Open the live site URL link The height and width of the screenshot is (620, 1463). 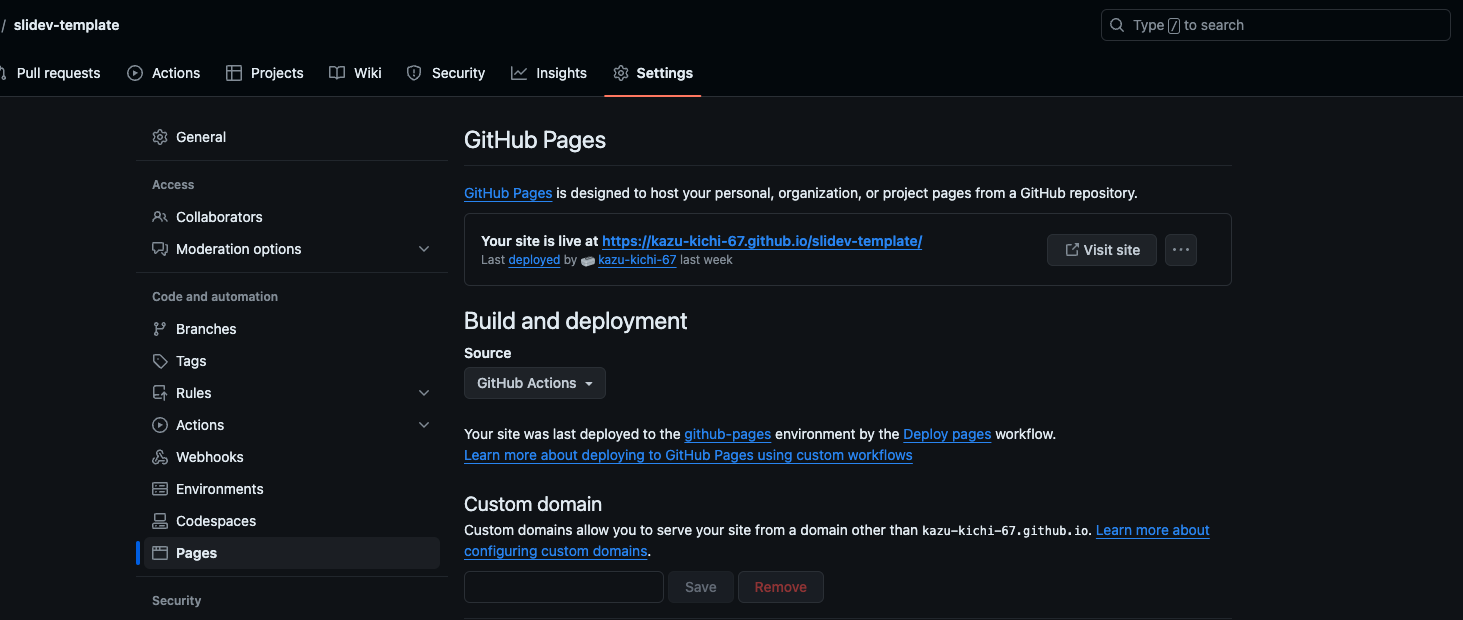(x=762, y=241)
